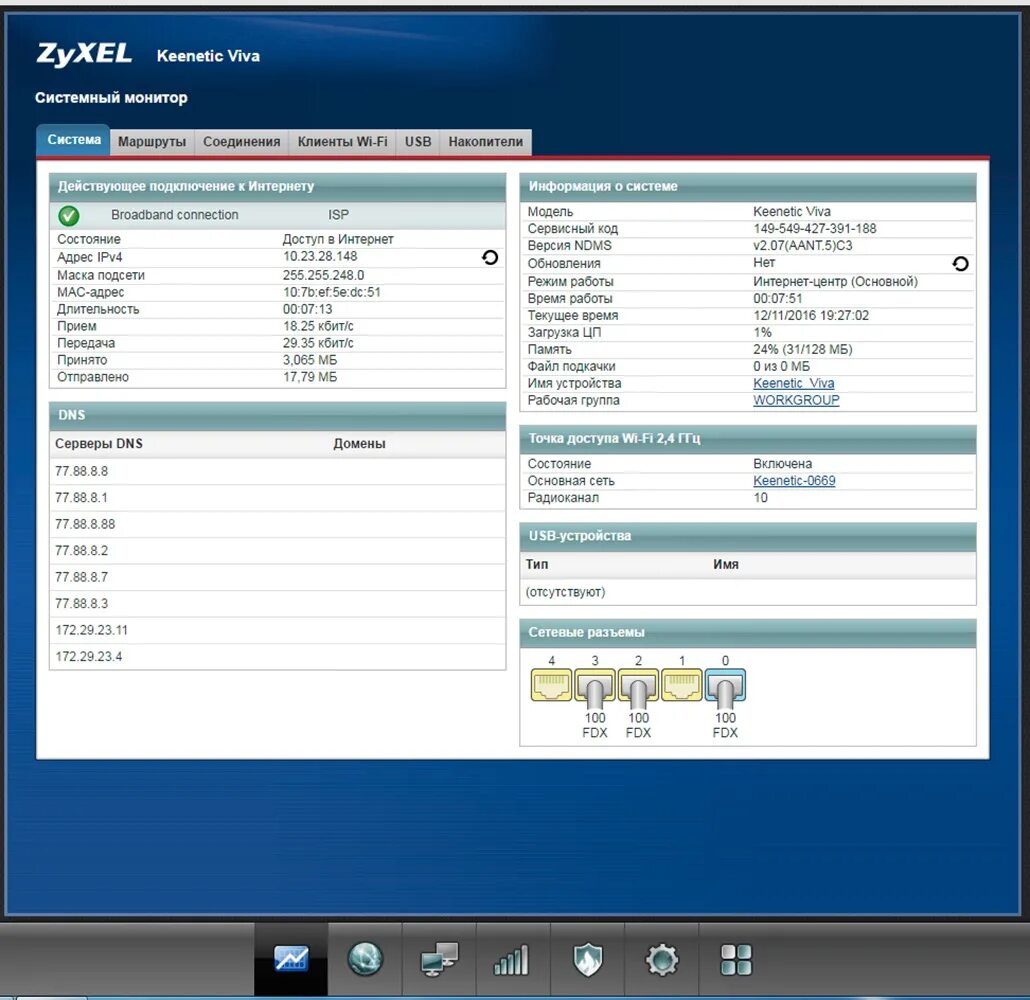Open the Internet globe icon in bottom bar

point(365,959)
